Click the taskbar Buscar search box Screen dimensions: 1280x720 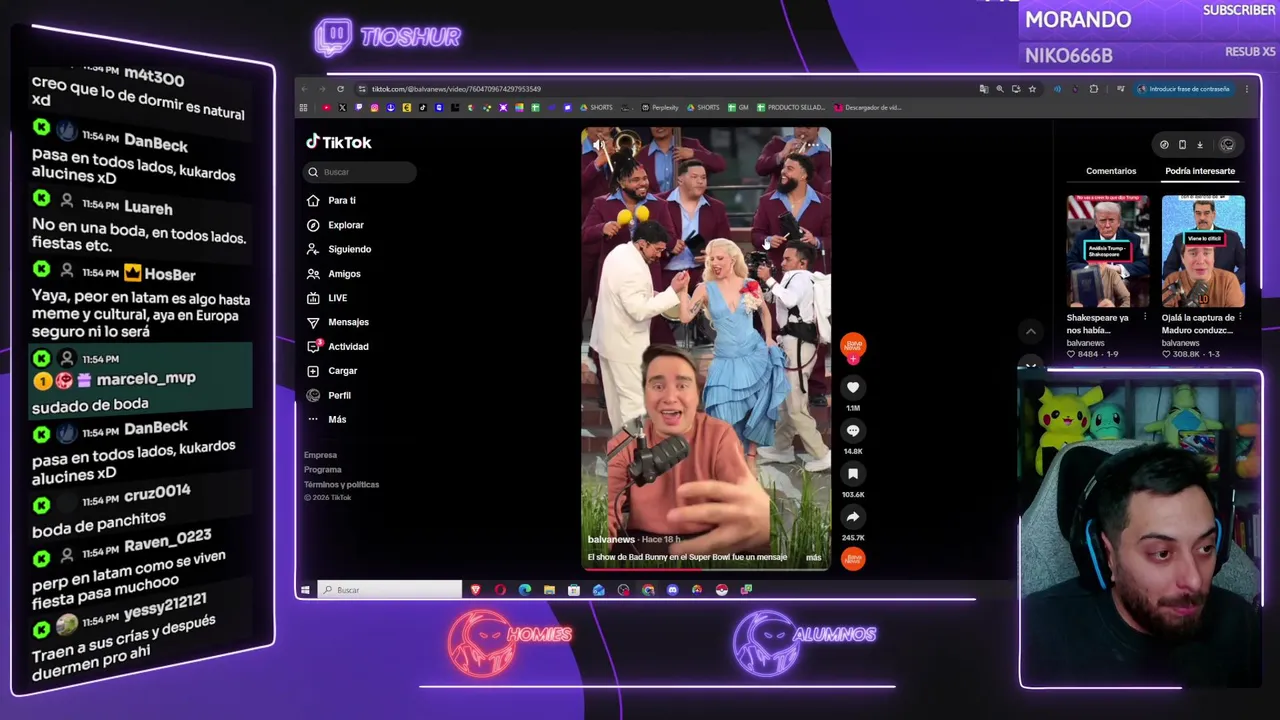pos(389,590)
